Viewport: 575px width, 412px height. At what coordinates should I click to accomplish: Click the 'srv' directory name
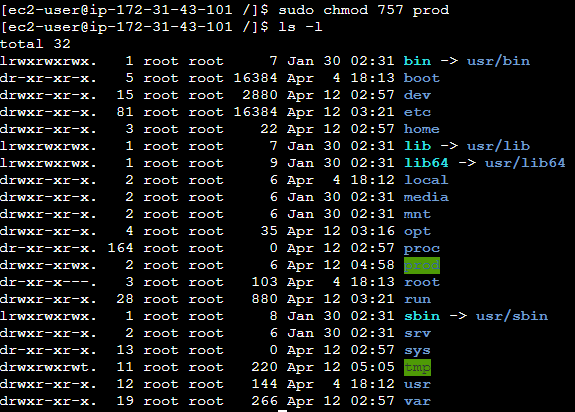click(417, 333)
